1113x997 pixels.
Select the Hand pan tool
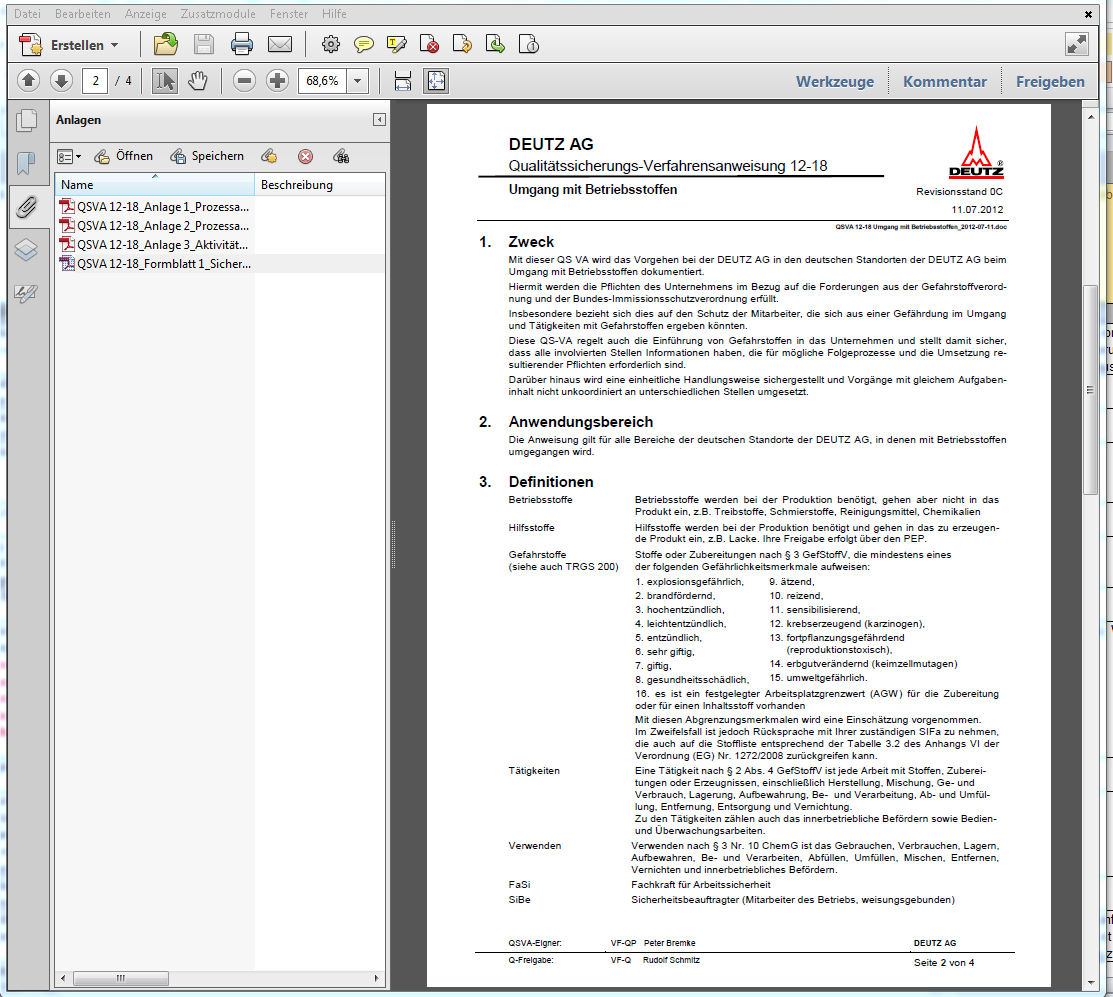tap(198, 81)
